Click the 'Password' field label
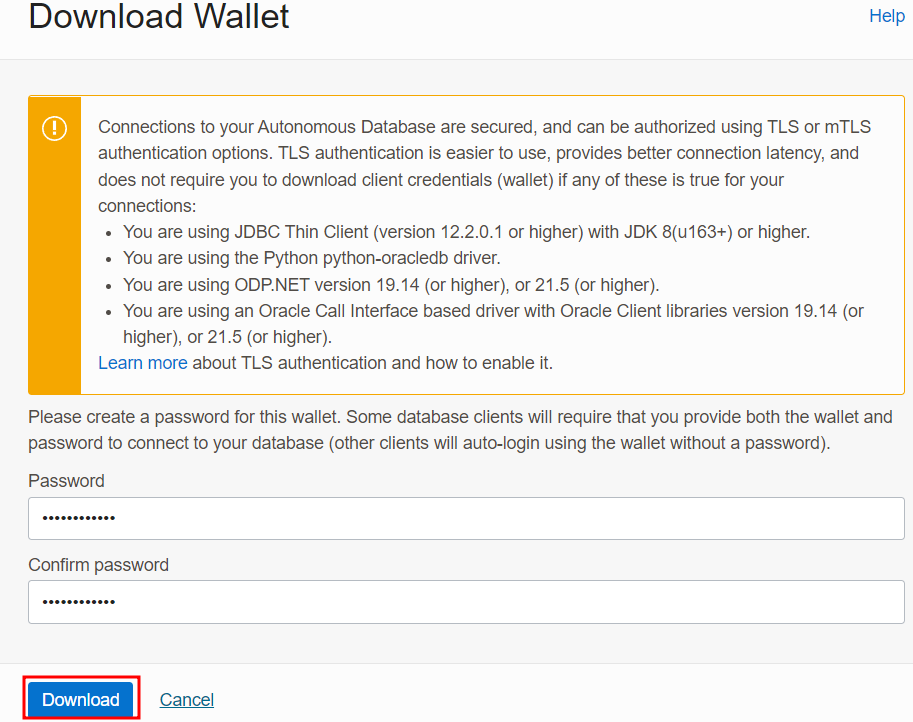Screen dimensions: 913x722 pyautogui.click(x=66, y=481)
